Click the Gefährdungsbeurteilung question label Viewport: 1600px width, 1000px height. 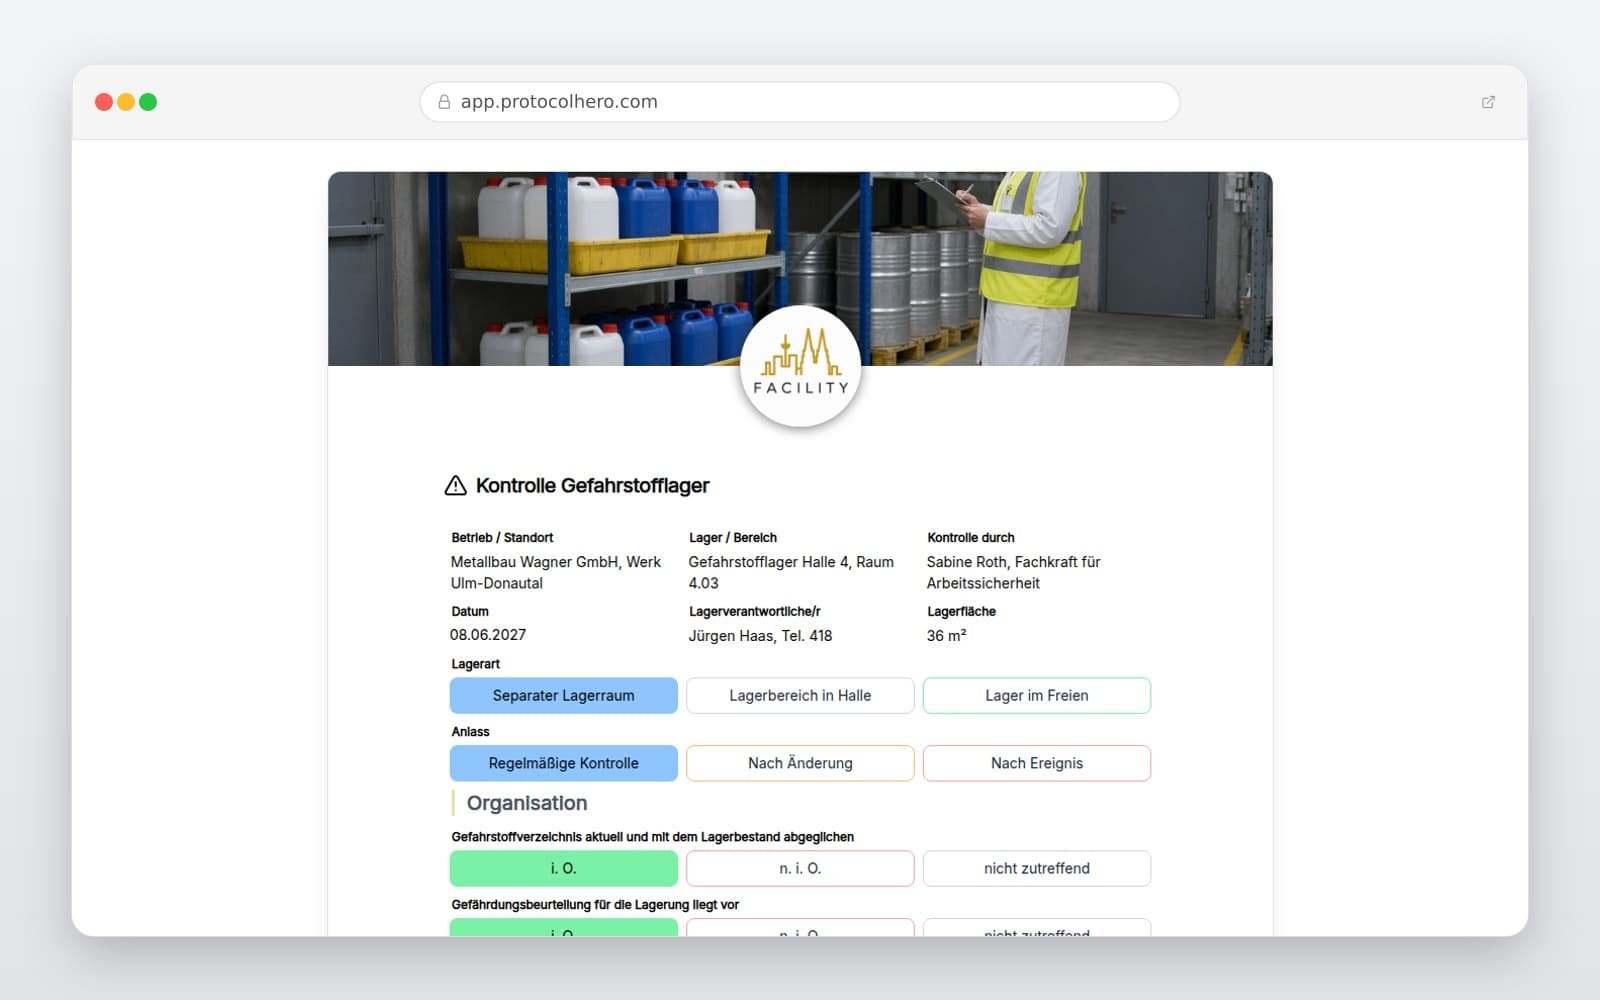(595, 905)
